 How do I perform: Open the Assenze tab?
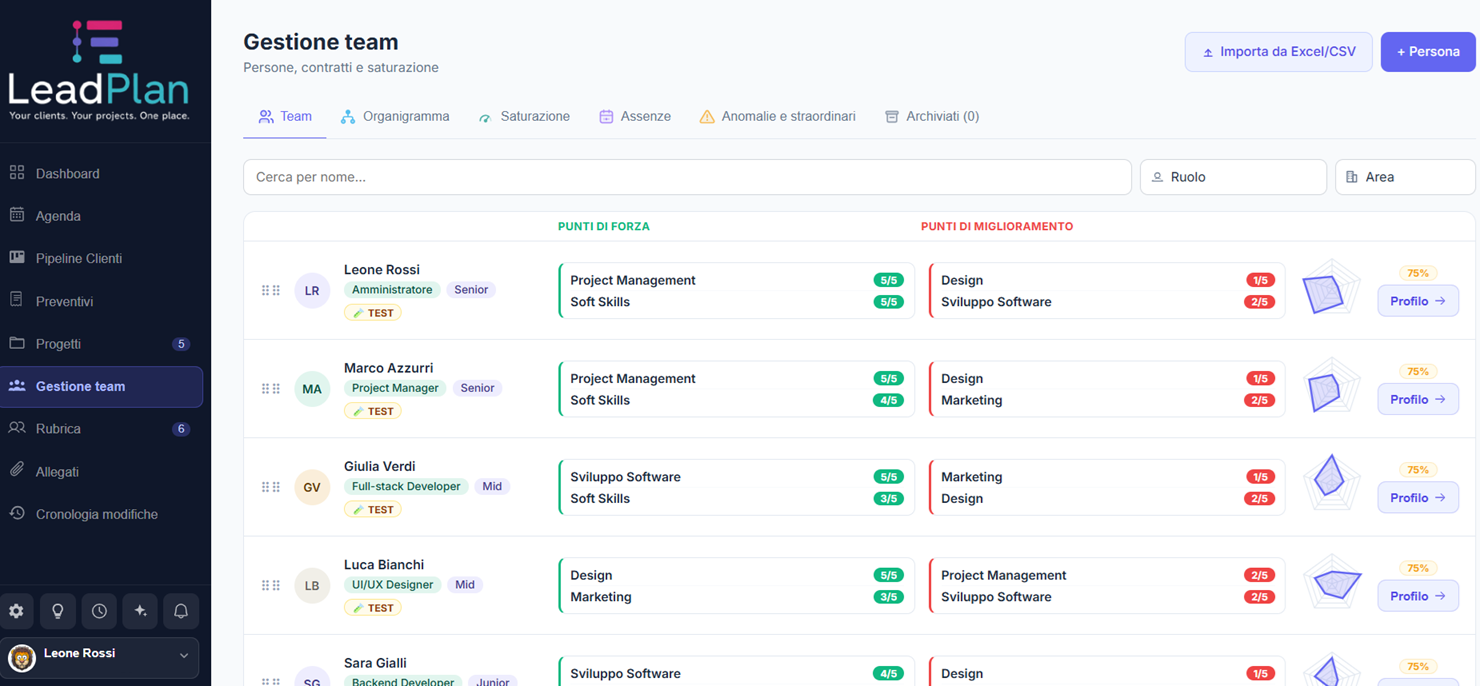(x=635, y=116)
